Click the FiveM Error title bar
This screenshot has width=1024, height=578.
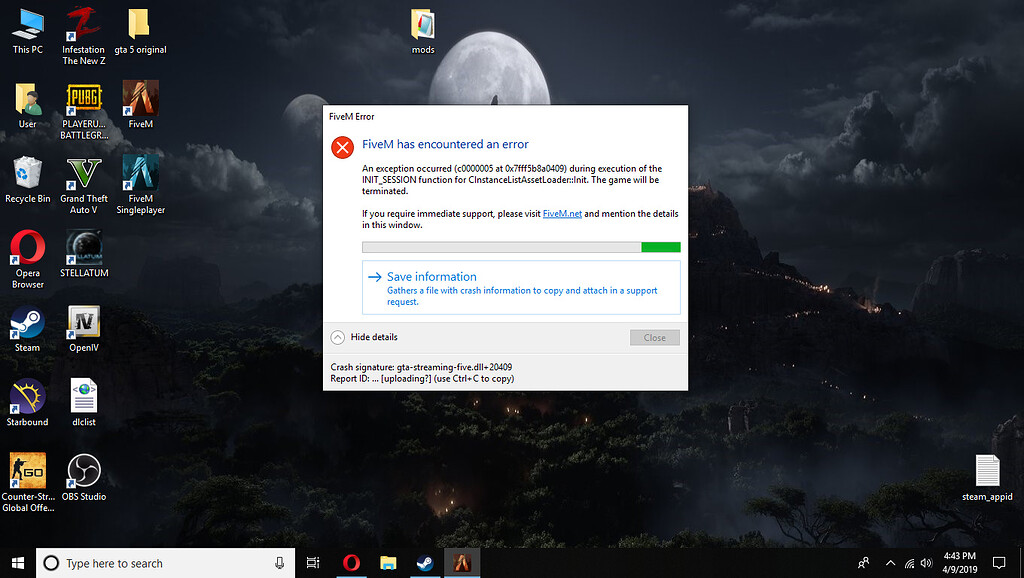click(x=505, y=117)
